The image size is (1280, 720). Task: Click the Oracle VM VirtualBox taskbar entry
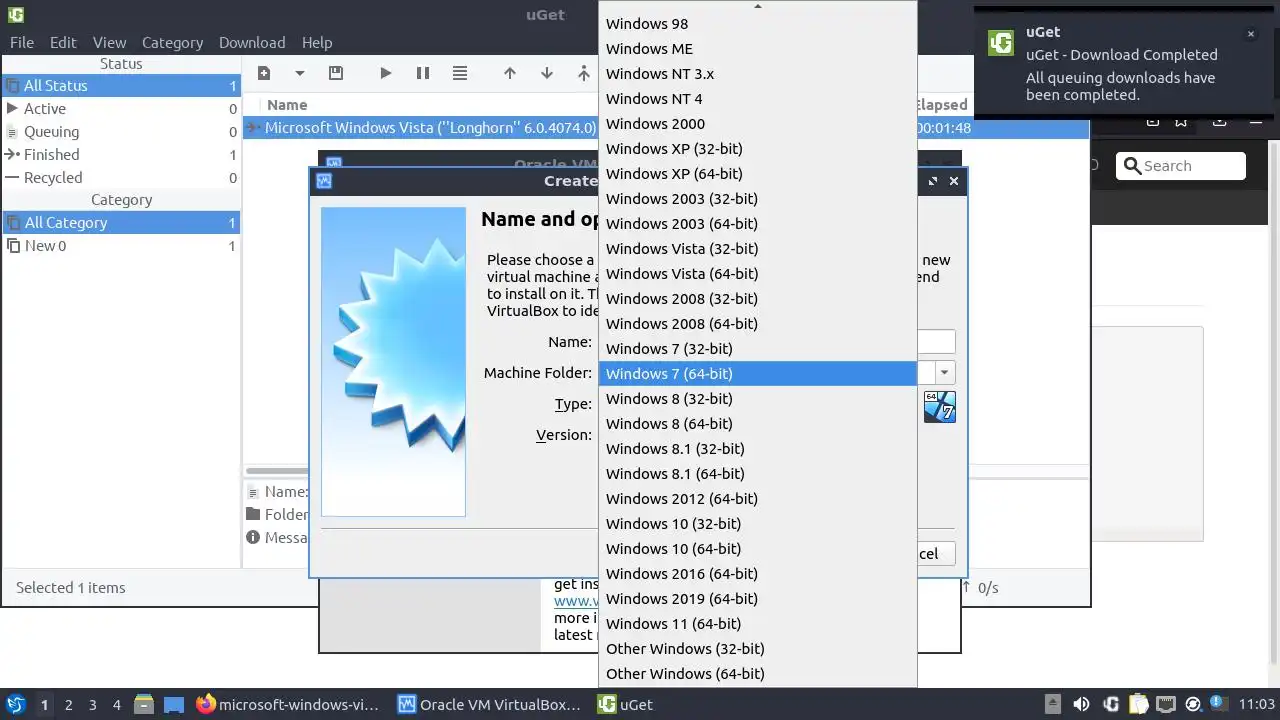(x=489, y=704)
